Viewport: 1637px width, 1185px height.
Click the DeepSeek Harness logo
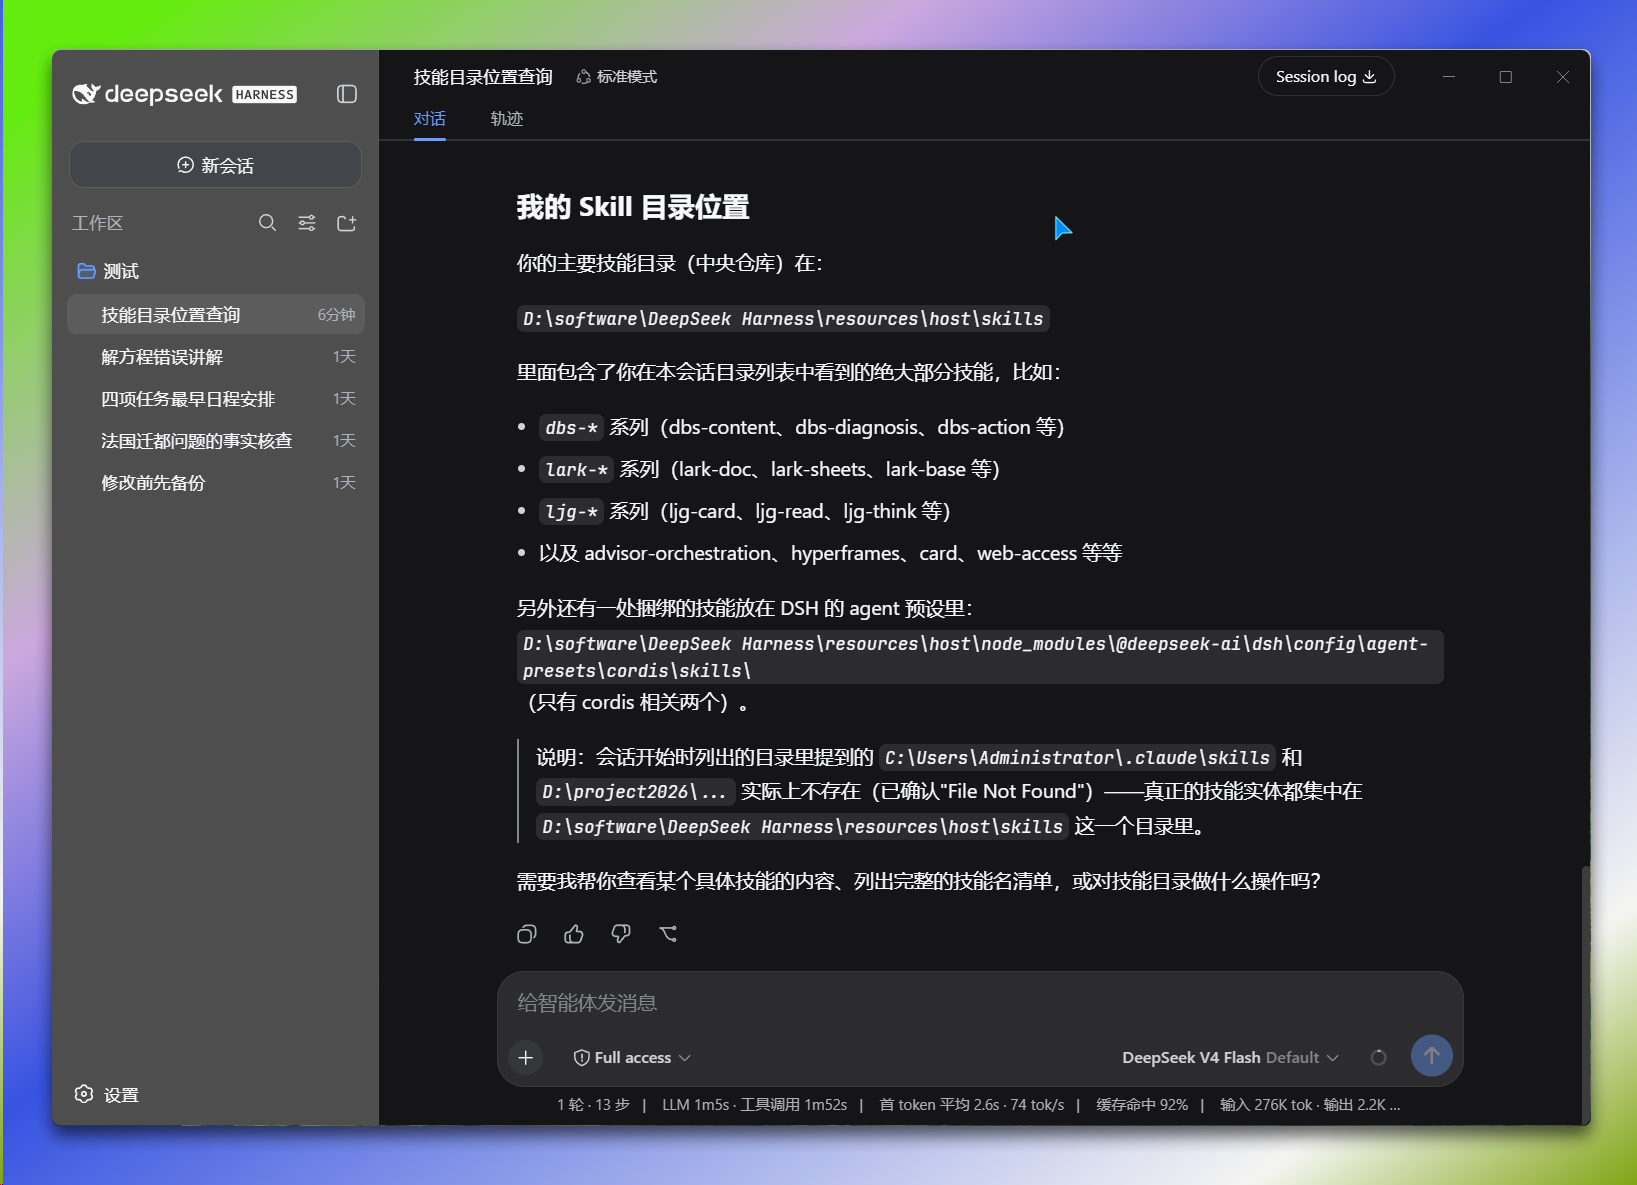185,94
